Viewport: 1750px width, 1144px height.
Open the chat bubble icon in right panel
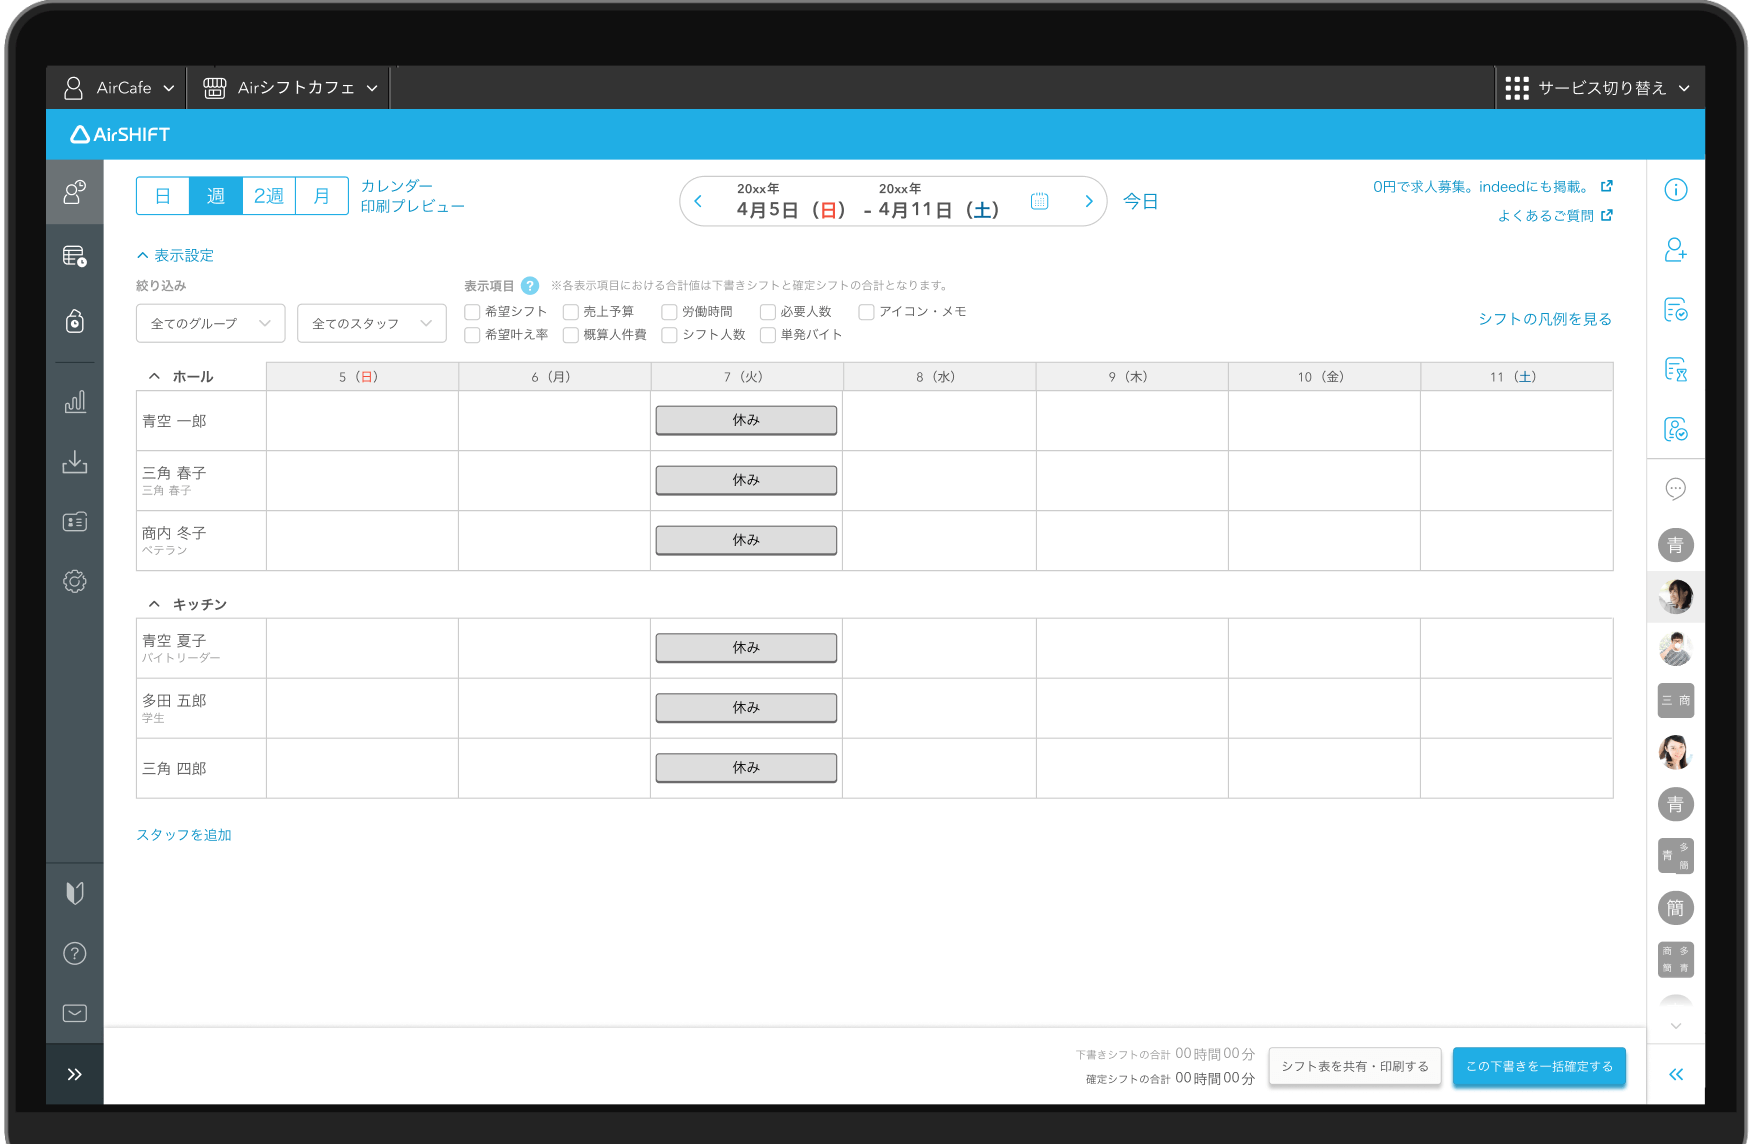[1676, 489]
